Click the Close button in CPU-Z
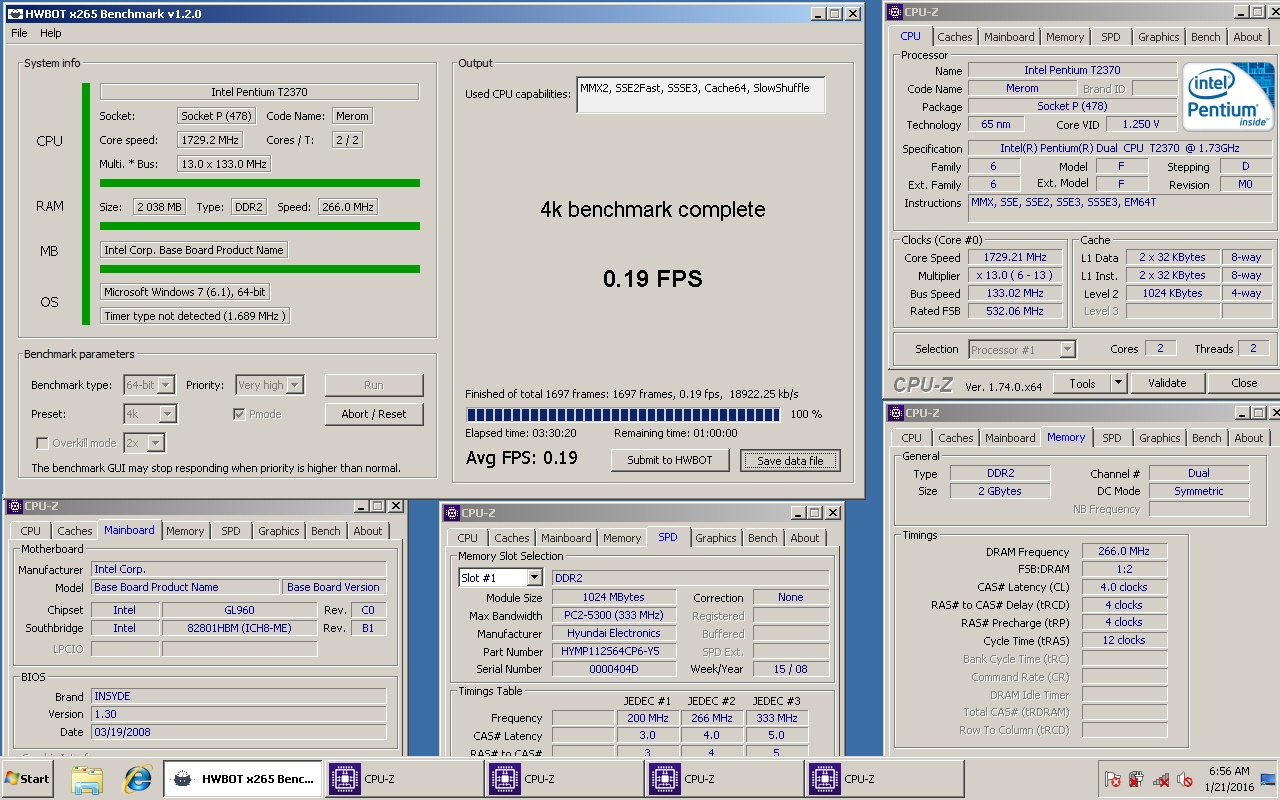This screenshot has width=1280, height=800. click(1244, 383)
